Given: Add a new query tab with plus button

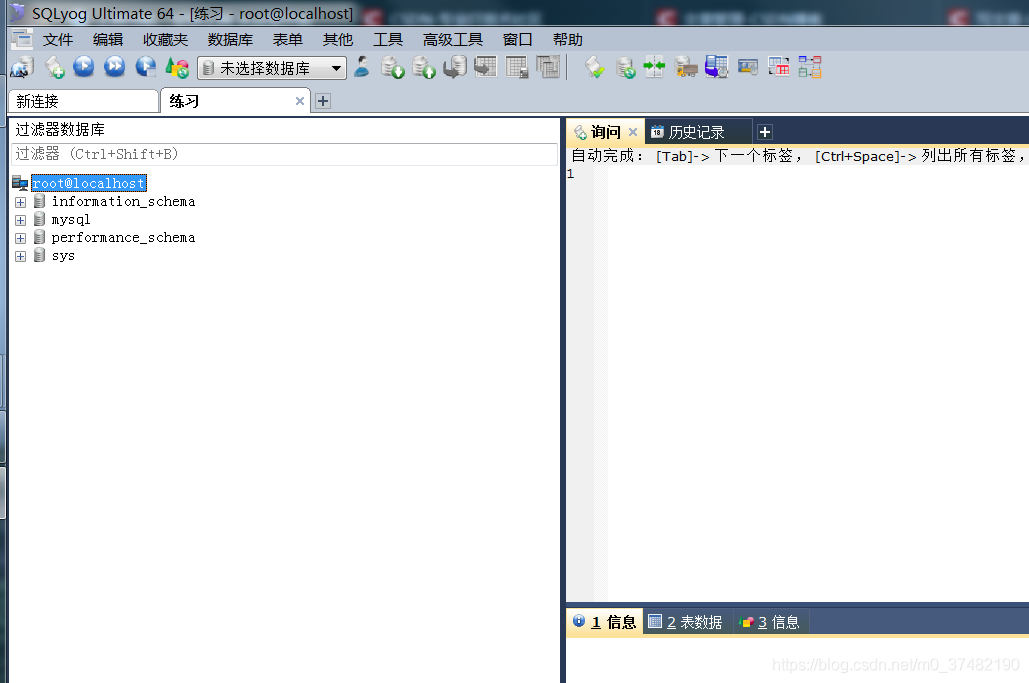Looking at the screenshot, I should pos(765,133).
